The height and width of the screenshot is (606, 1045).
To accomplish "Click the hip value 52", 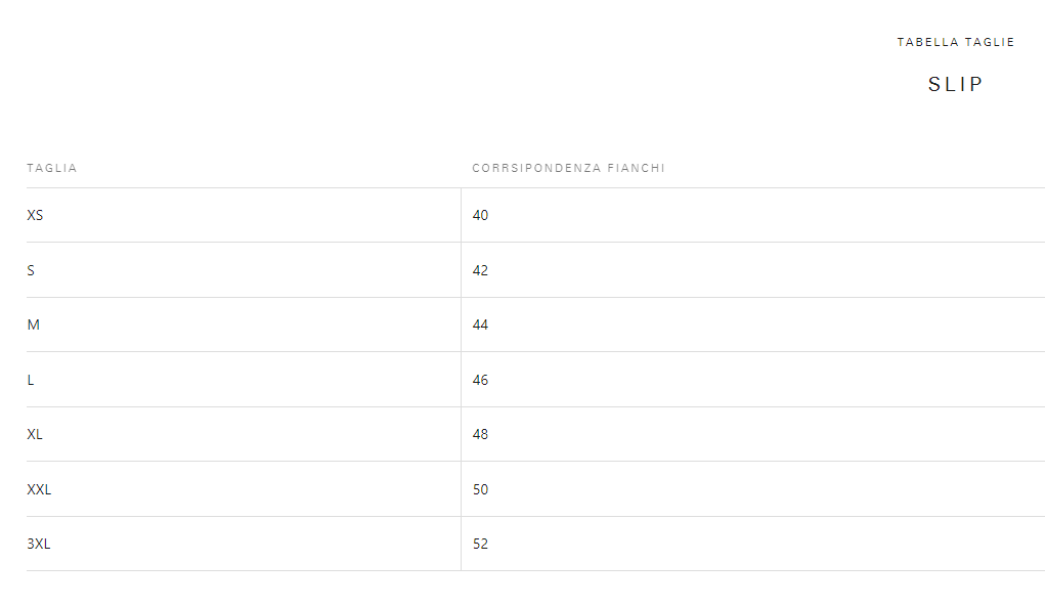I will [x=481, y=544].
